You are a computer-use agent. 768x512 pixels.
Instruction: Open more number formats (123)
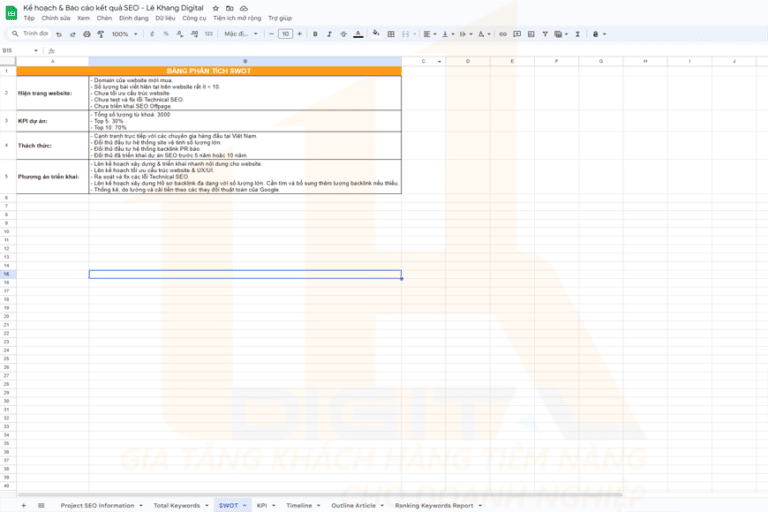[x=209, y=34]
